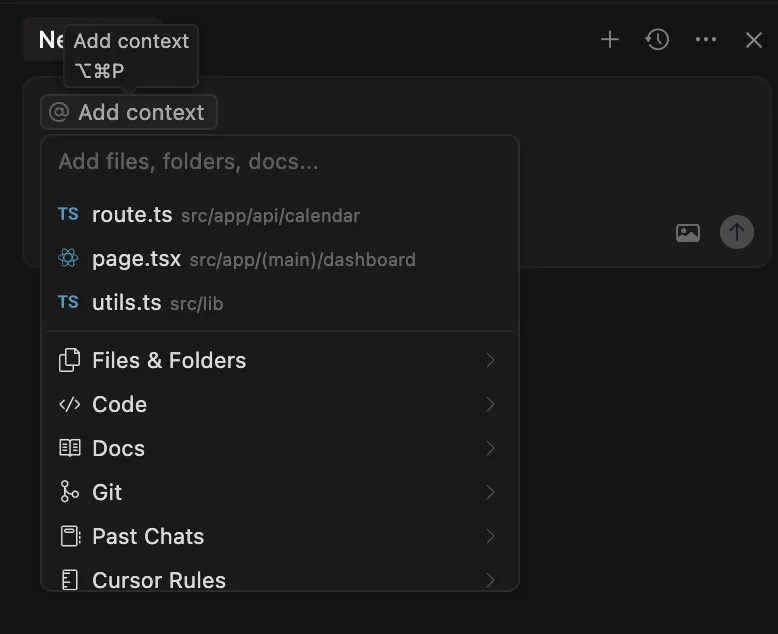Open chat history clock icon
This screenshot has width=778, height=634.
[x=657, y=40]
